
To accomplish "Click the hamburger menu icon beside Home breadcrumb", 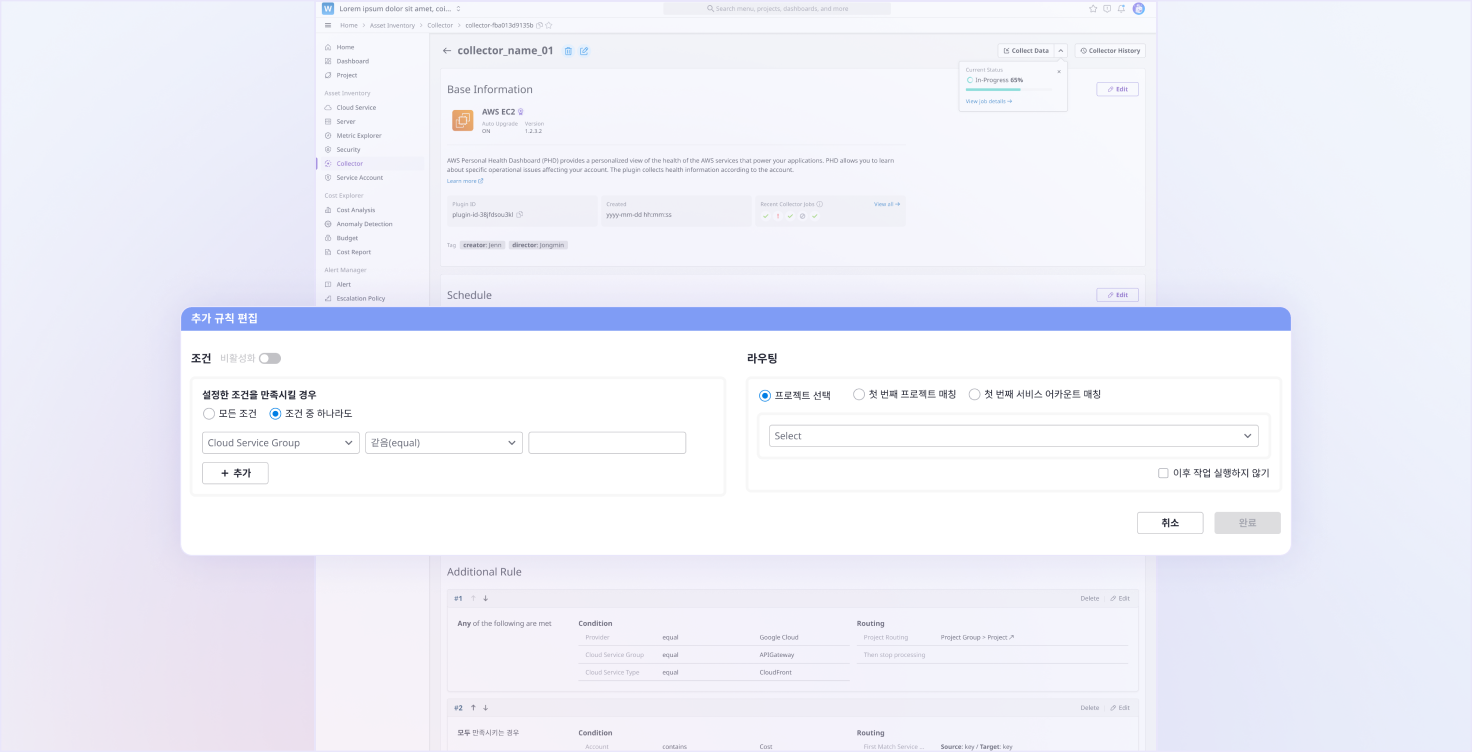I will (x=328, y=25).
